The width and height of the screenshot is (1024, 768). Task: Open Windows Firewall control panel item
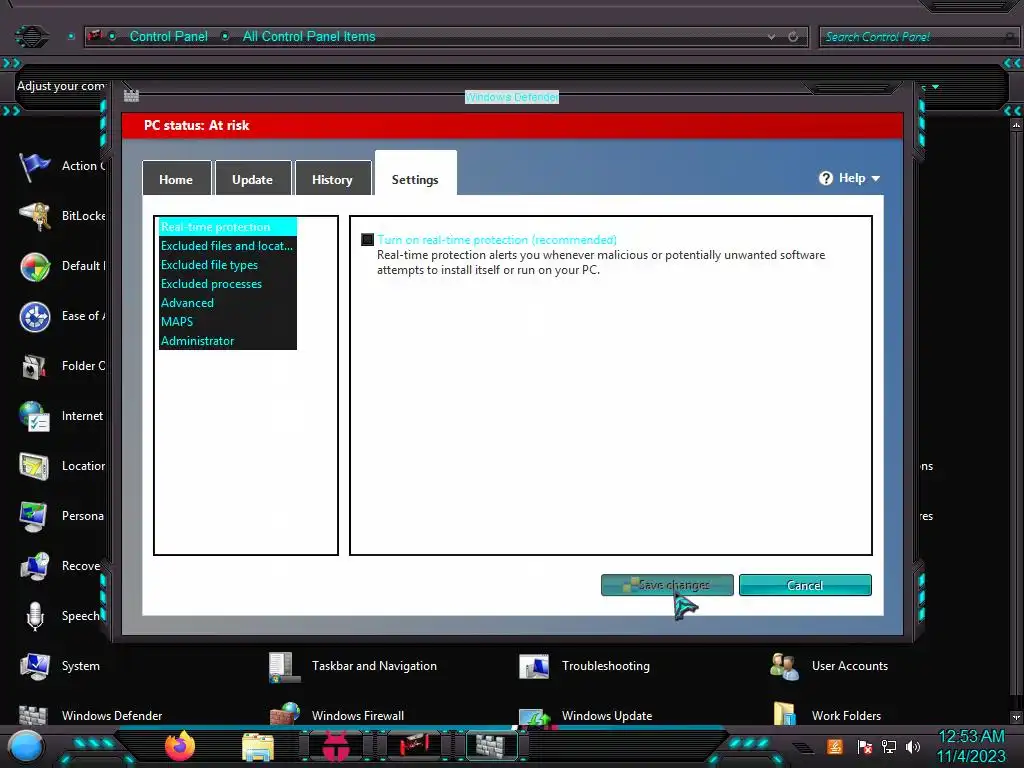[337, 715]
